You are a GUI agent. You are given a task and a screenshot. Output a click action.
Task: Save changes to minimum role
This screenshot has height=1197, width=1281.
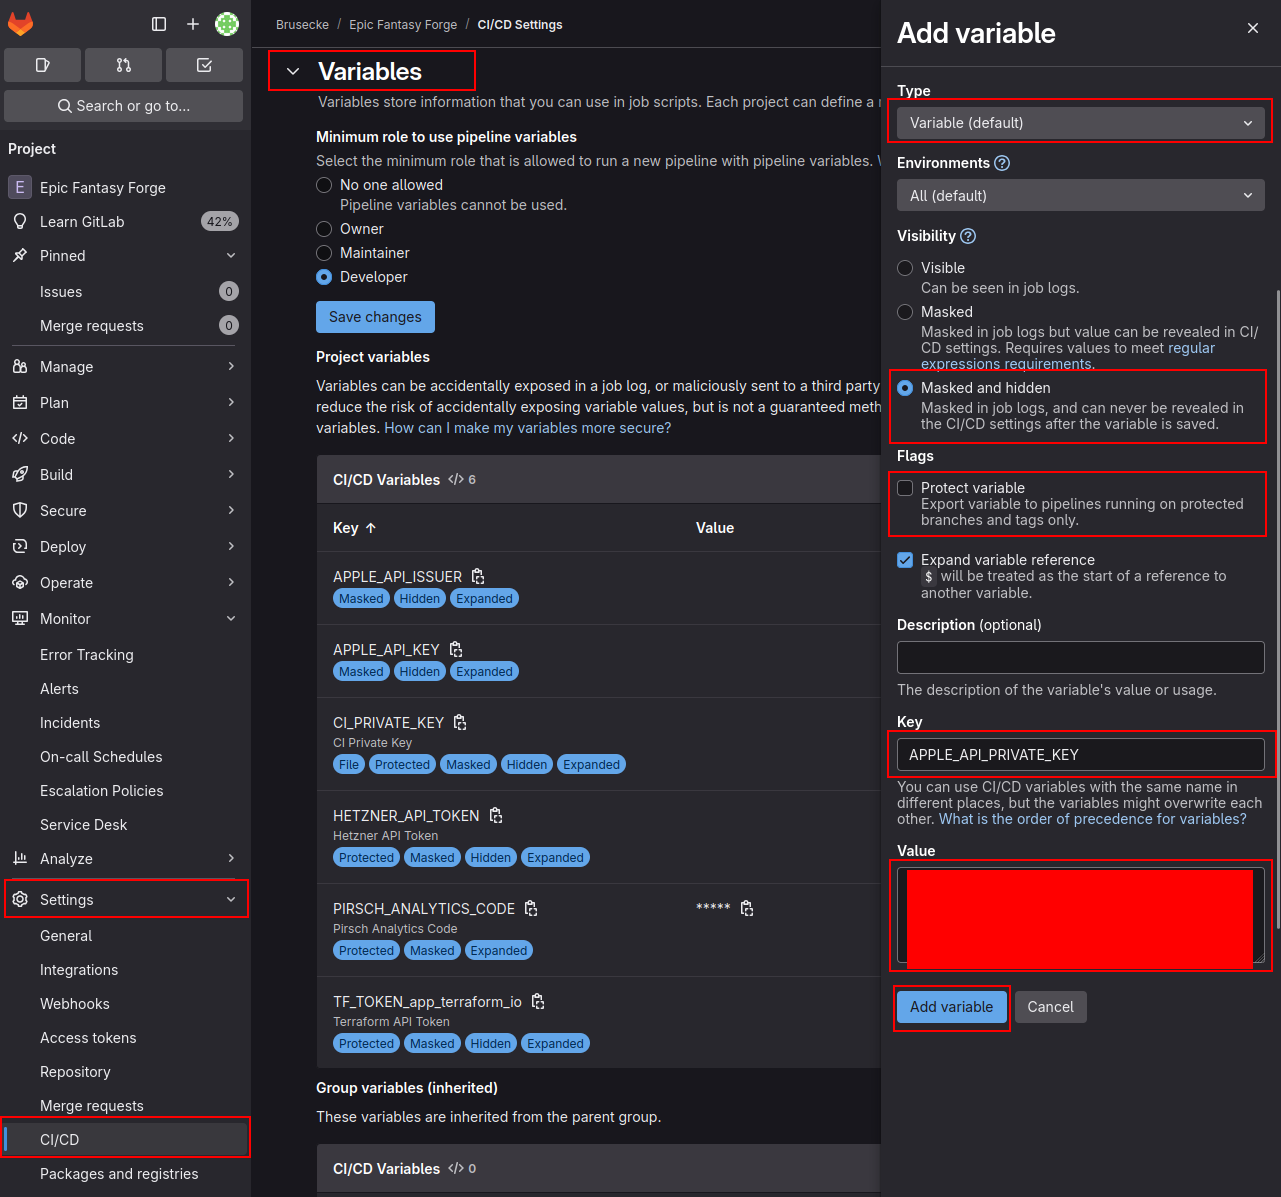coord(375,317)
